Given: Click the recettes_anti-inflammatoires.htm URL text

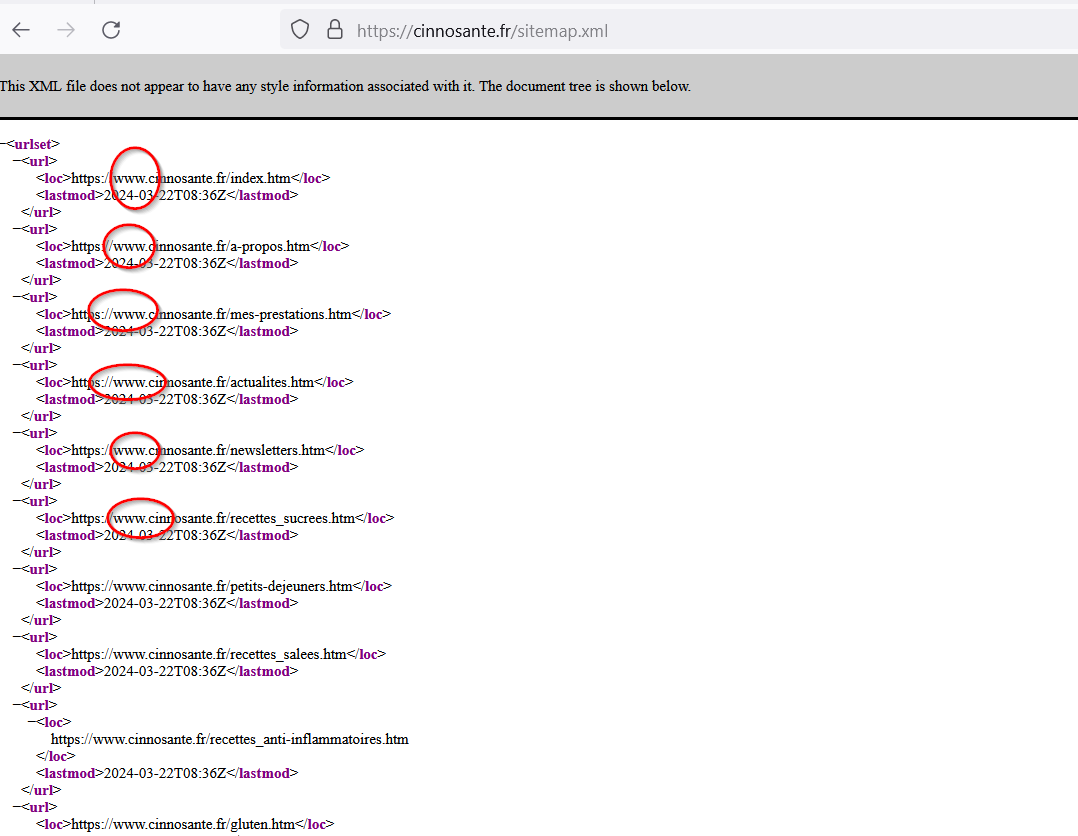Looking at the screenshot, I should 229,740.
